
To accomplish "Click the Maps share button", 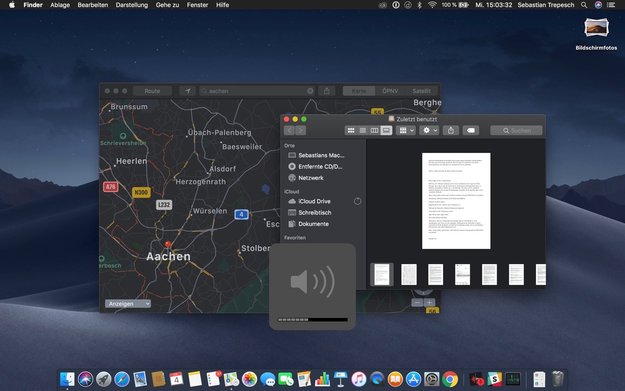I will click(x=326, y=91).
